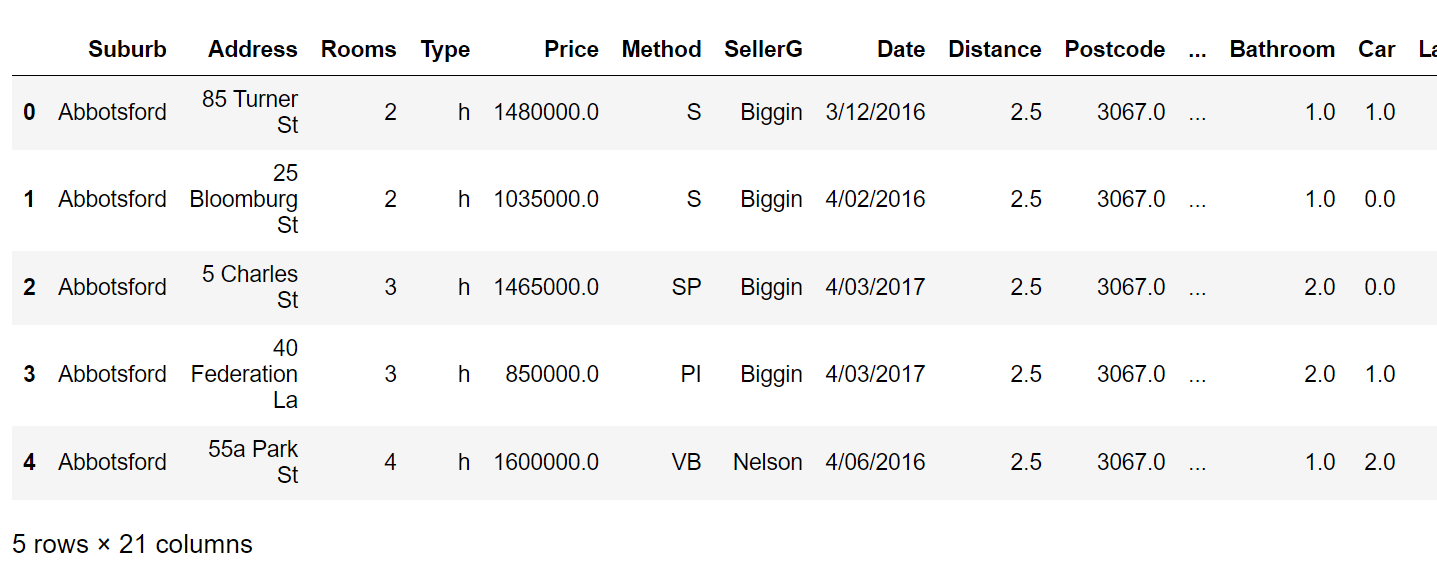This screenshot has width=1437, height=572.
Task: Click the '5 rows × 21 columns' text
Action: click(x=132, y=544)
